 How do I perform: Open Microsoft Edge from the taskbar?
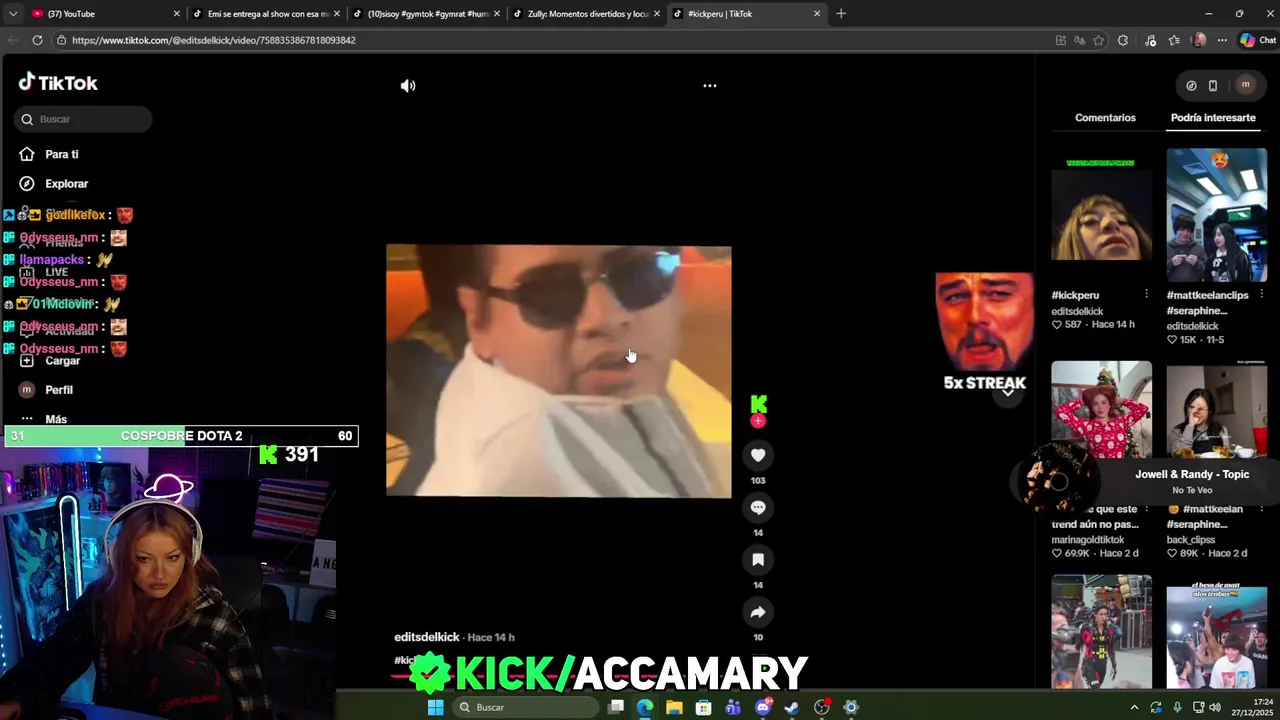[645, 707]
